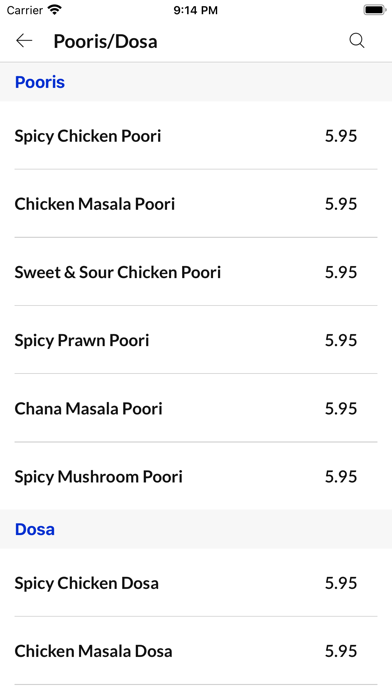Viewport: 392px width, 696px height.
Task: Select Spicy Chicken Dosa
Action: [x=196, y=583]
